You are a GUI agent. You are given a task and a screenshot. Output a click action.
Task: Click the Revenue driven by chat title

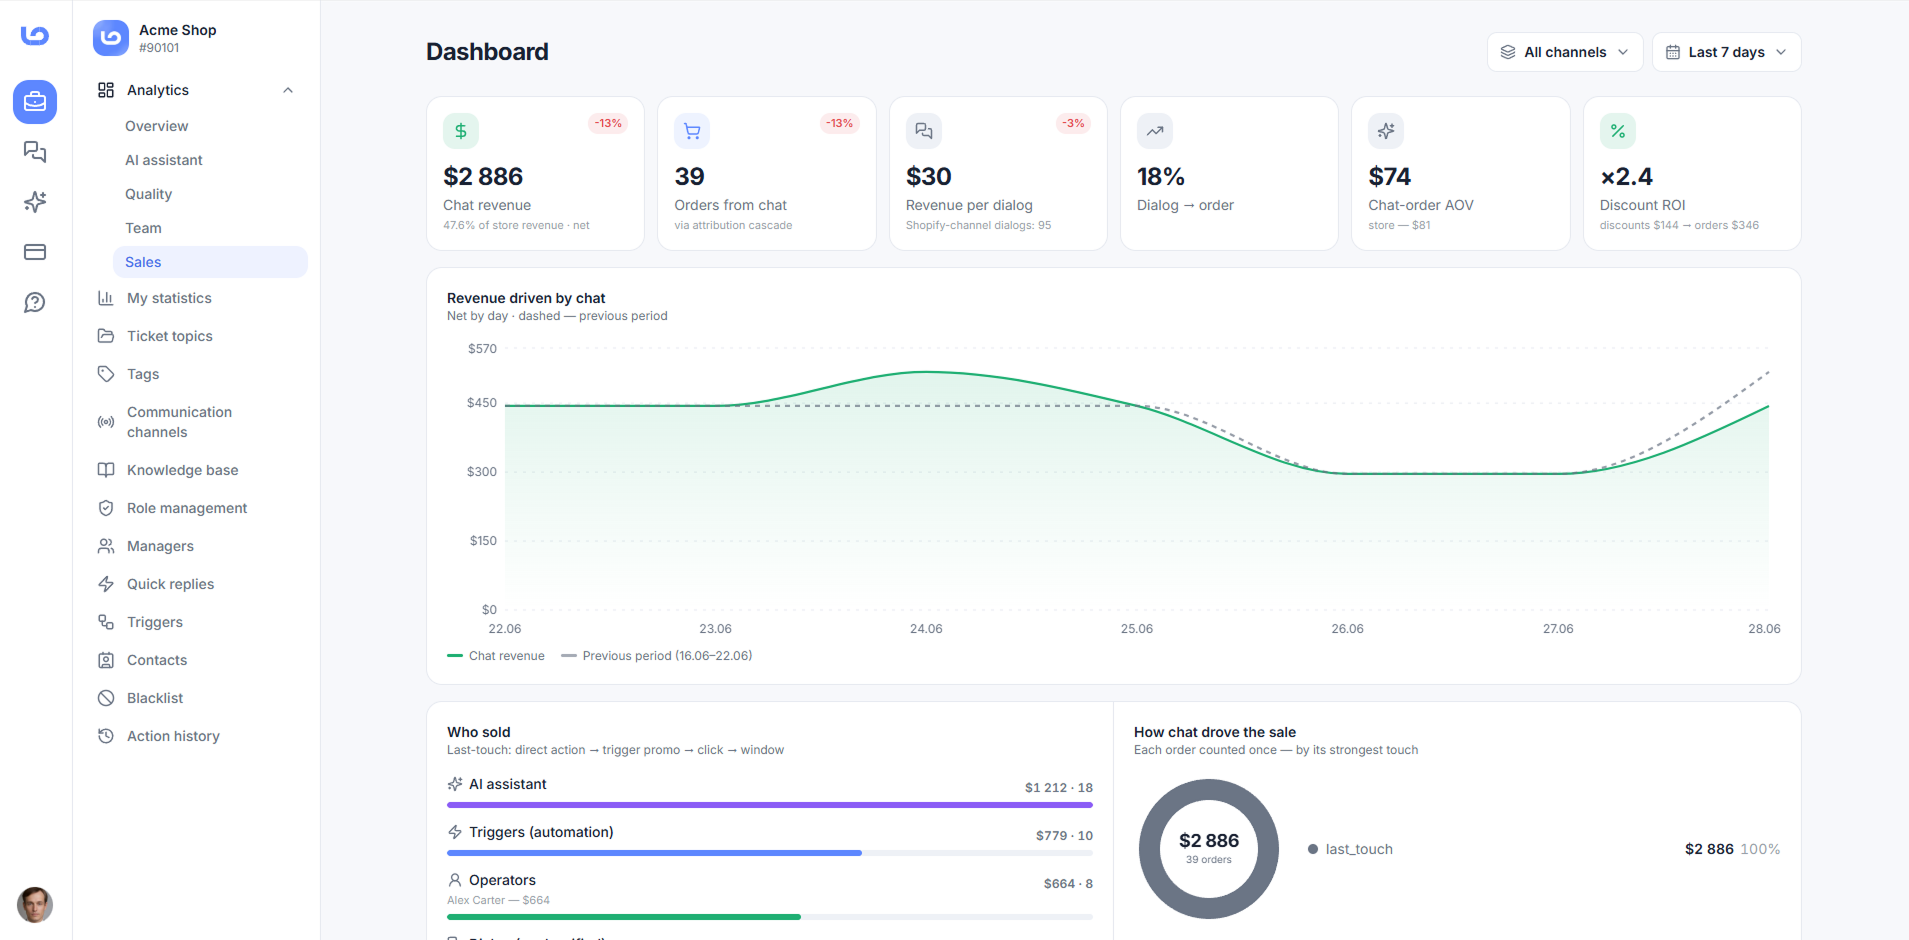(526, 298)
